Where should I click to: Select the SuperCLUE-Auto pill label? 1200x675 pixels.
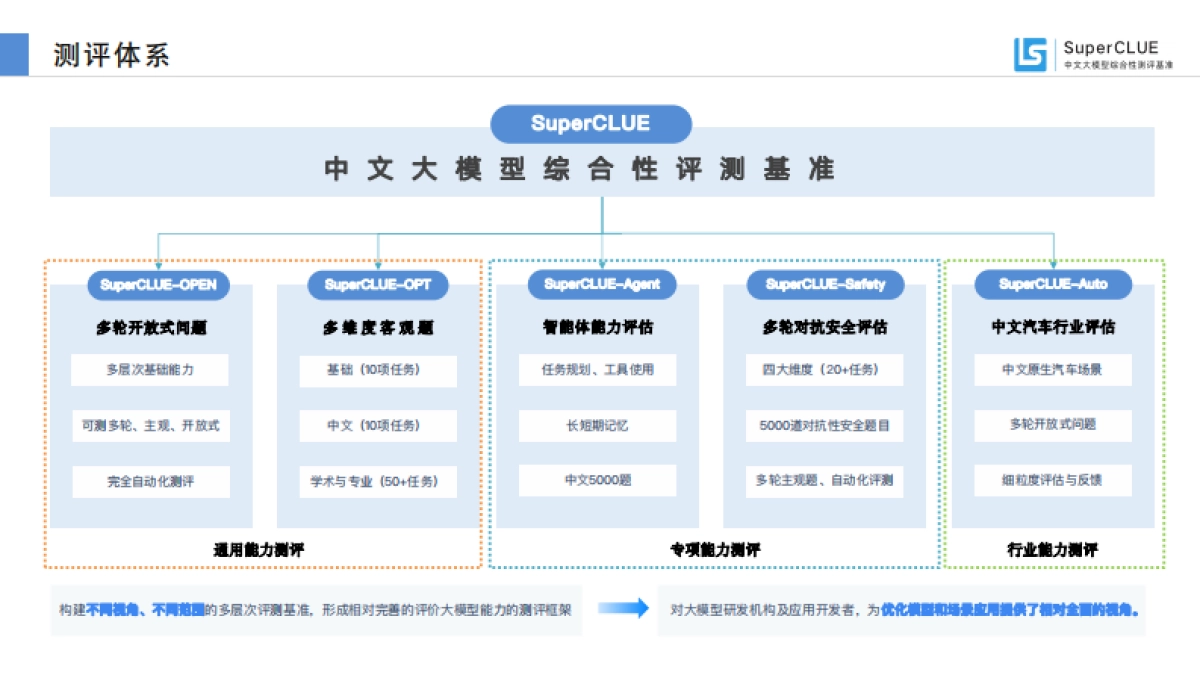click(1055, 285)
